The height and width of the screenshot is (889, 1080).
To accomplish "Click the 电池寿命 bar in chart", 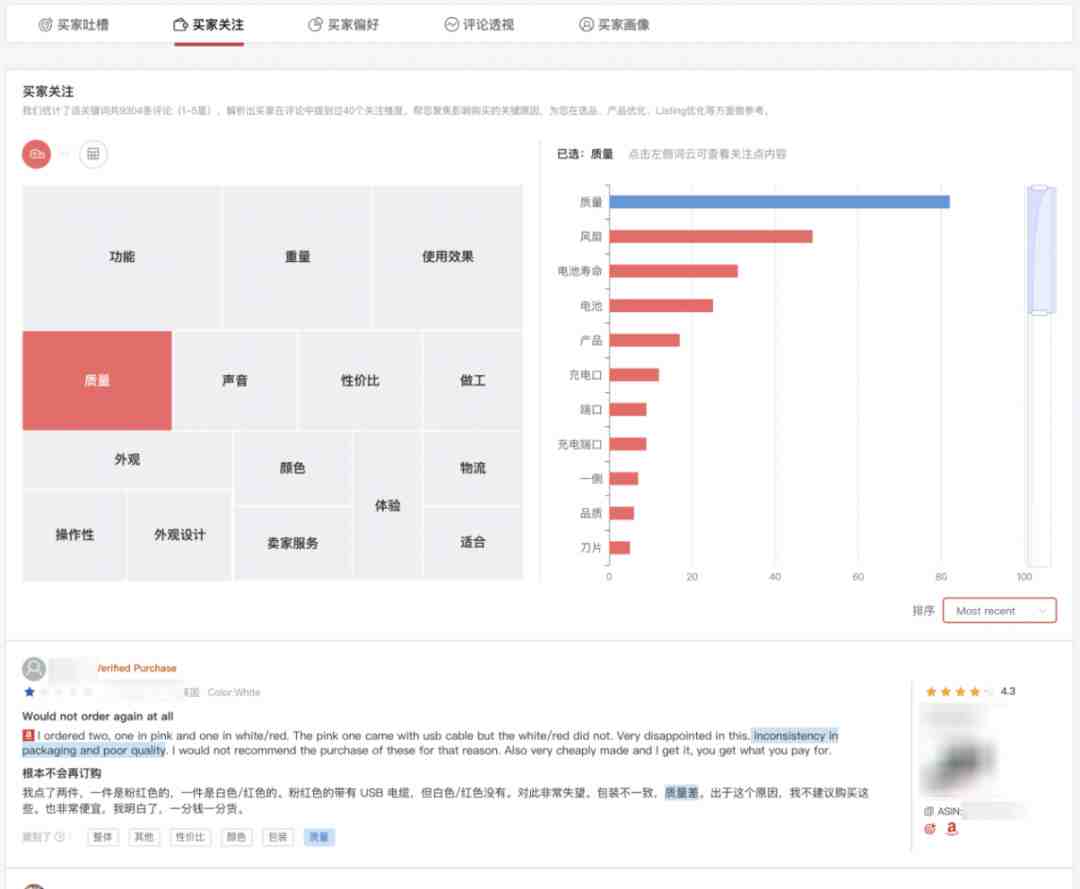I will point(673,271).
